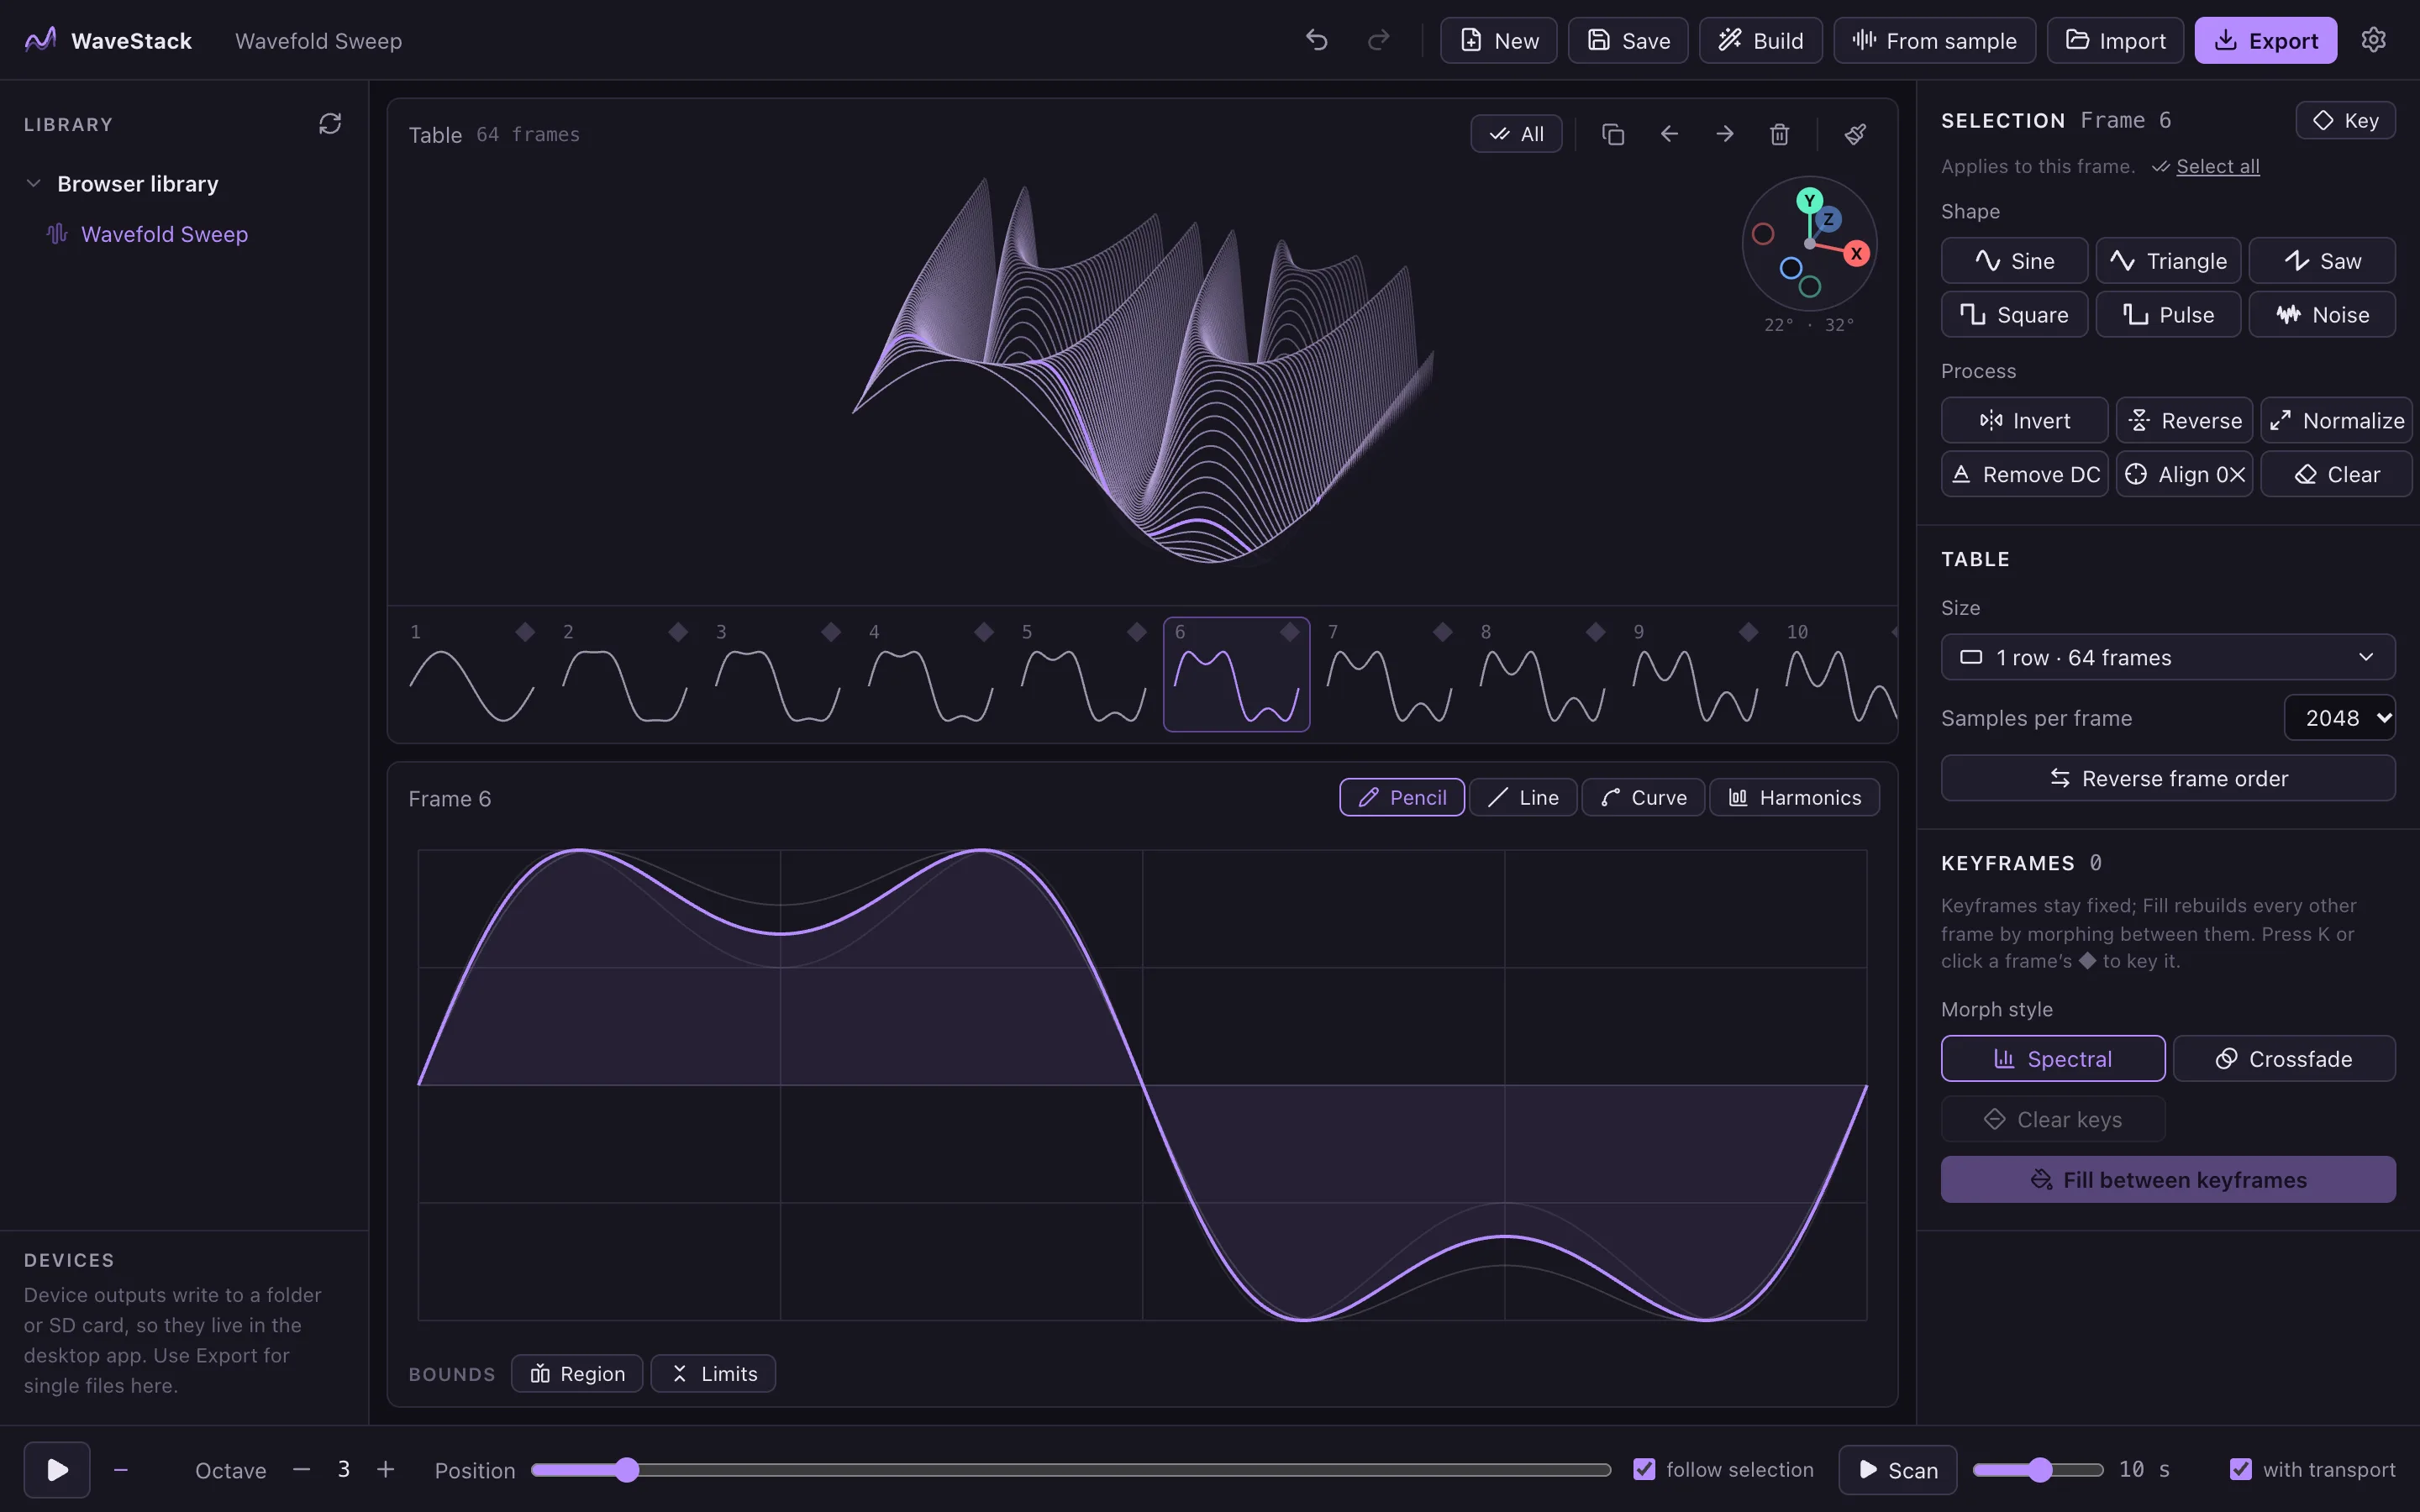The height and width of the screenshot is (1512, 2420).
Task: Click the Export button
Action: tap(2265, 40)
